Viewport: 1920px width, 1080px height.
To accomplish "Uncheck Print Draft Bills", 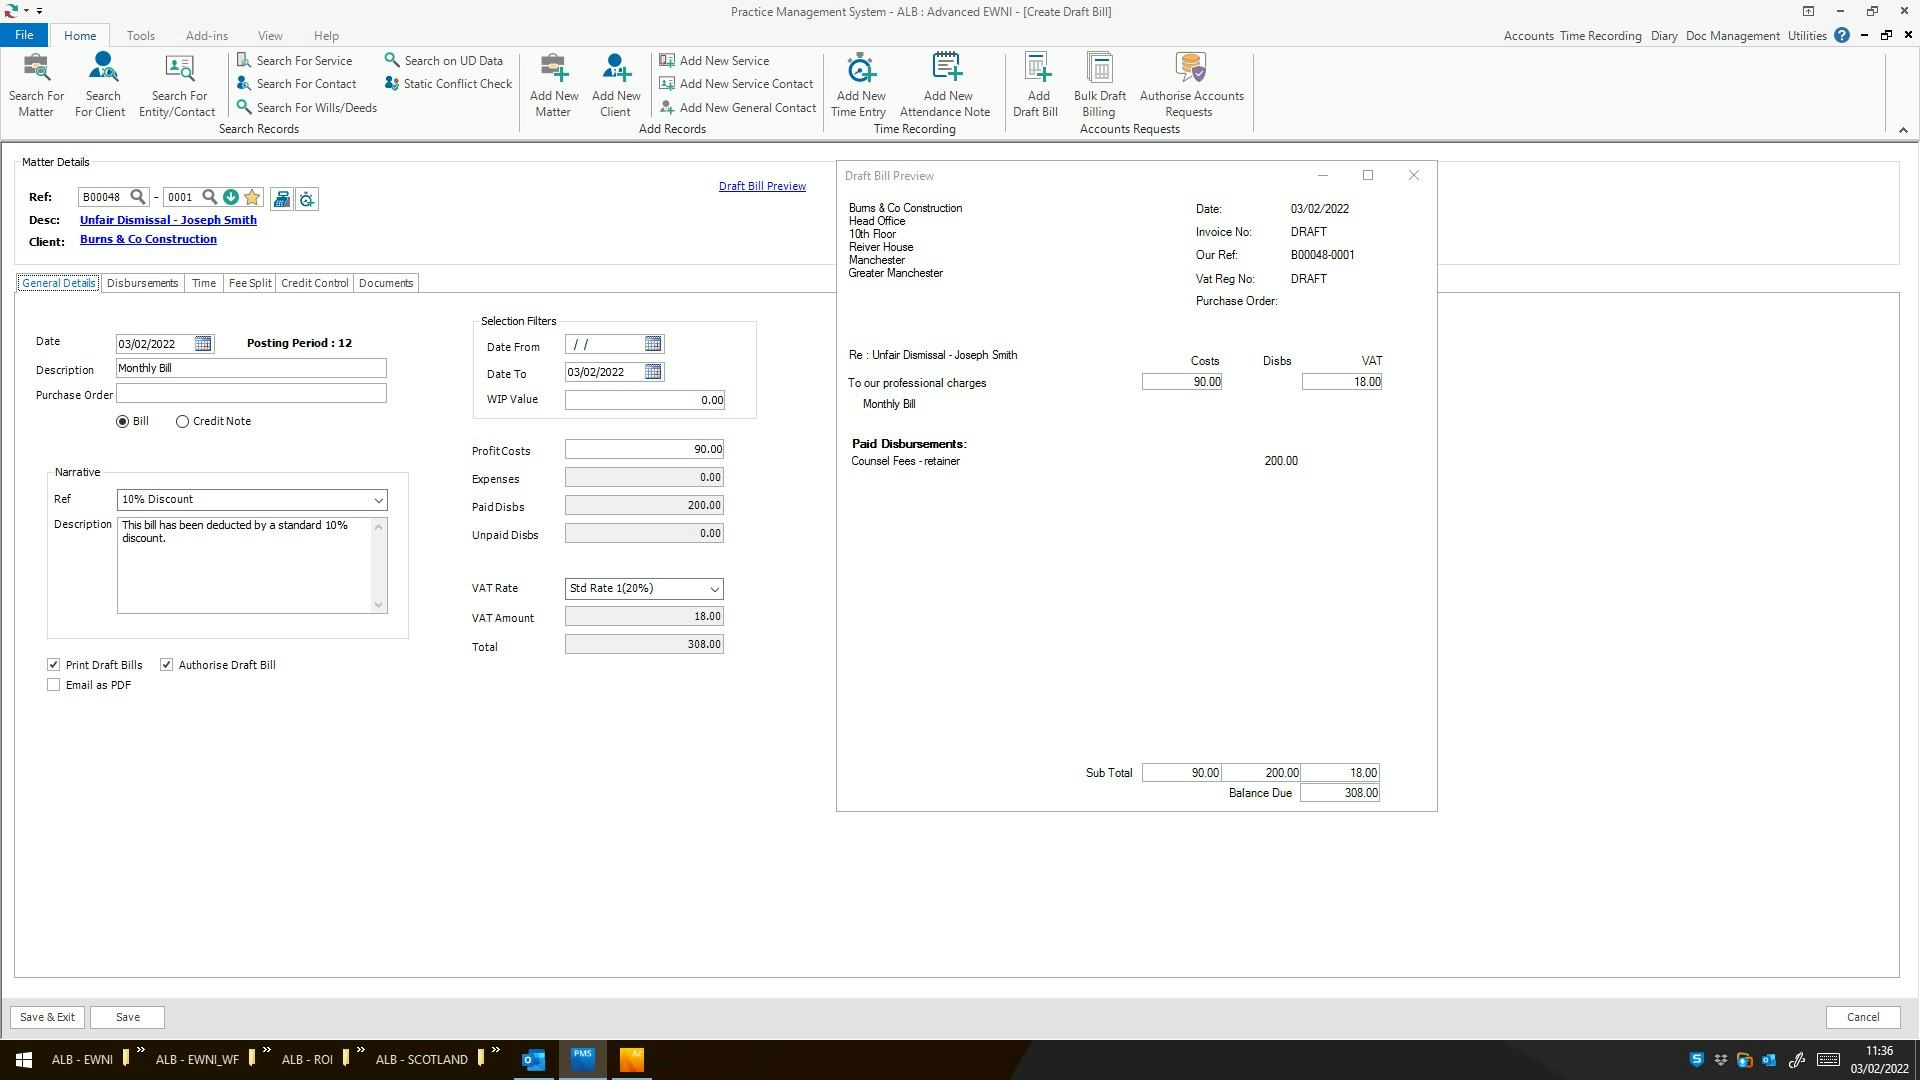I will click(x=54, y=664).
